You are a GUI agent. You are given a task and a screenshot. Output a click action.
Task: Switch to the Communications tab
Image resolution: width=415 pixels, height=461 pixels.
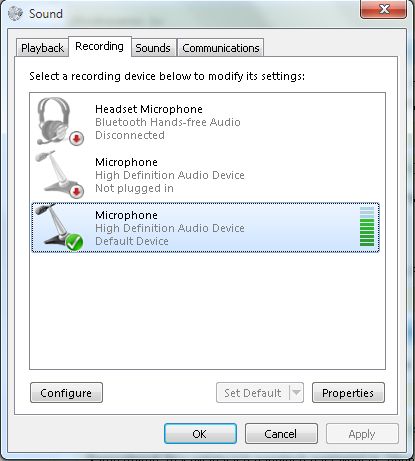click(x=221, y=48)
